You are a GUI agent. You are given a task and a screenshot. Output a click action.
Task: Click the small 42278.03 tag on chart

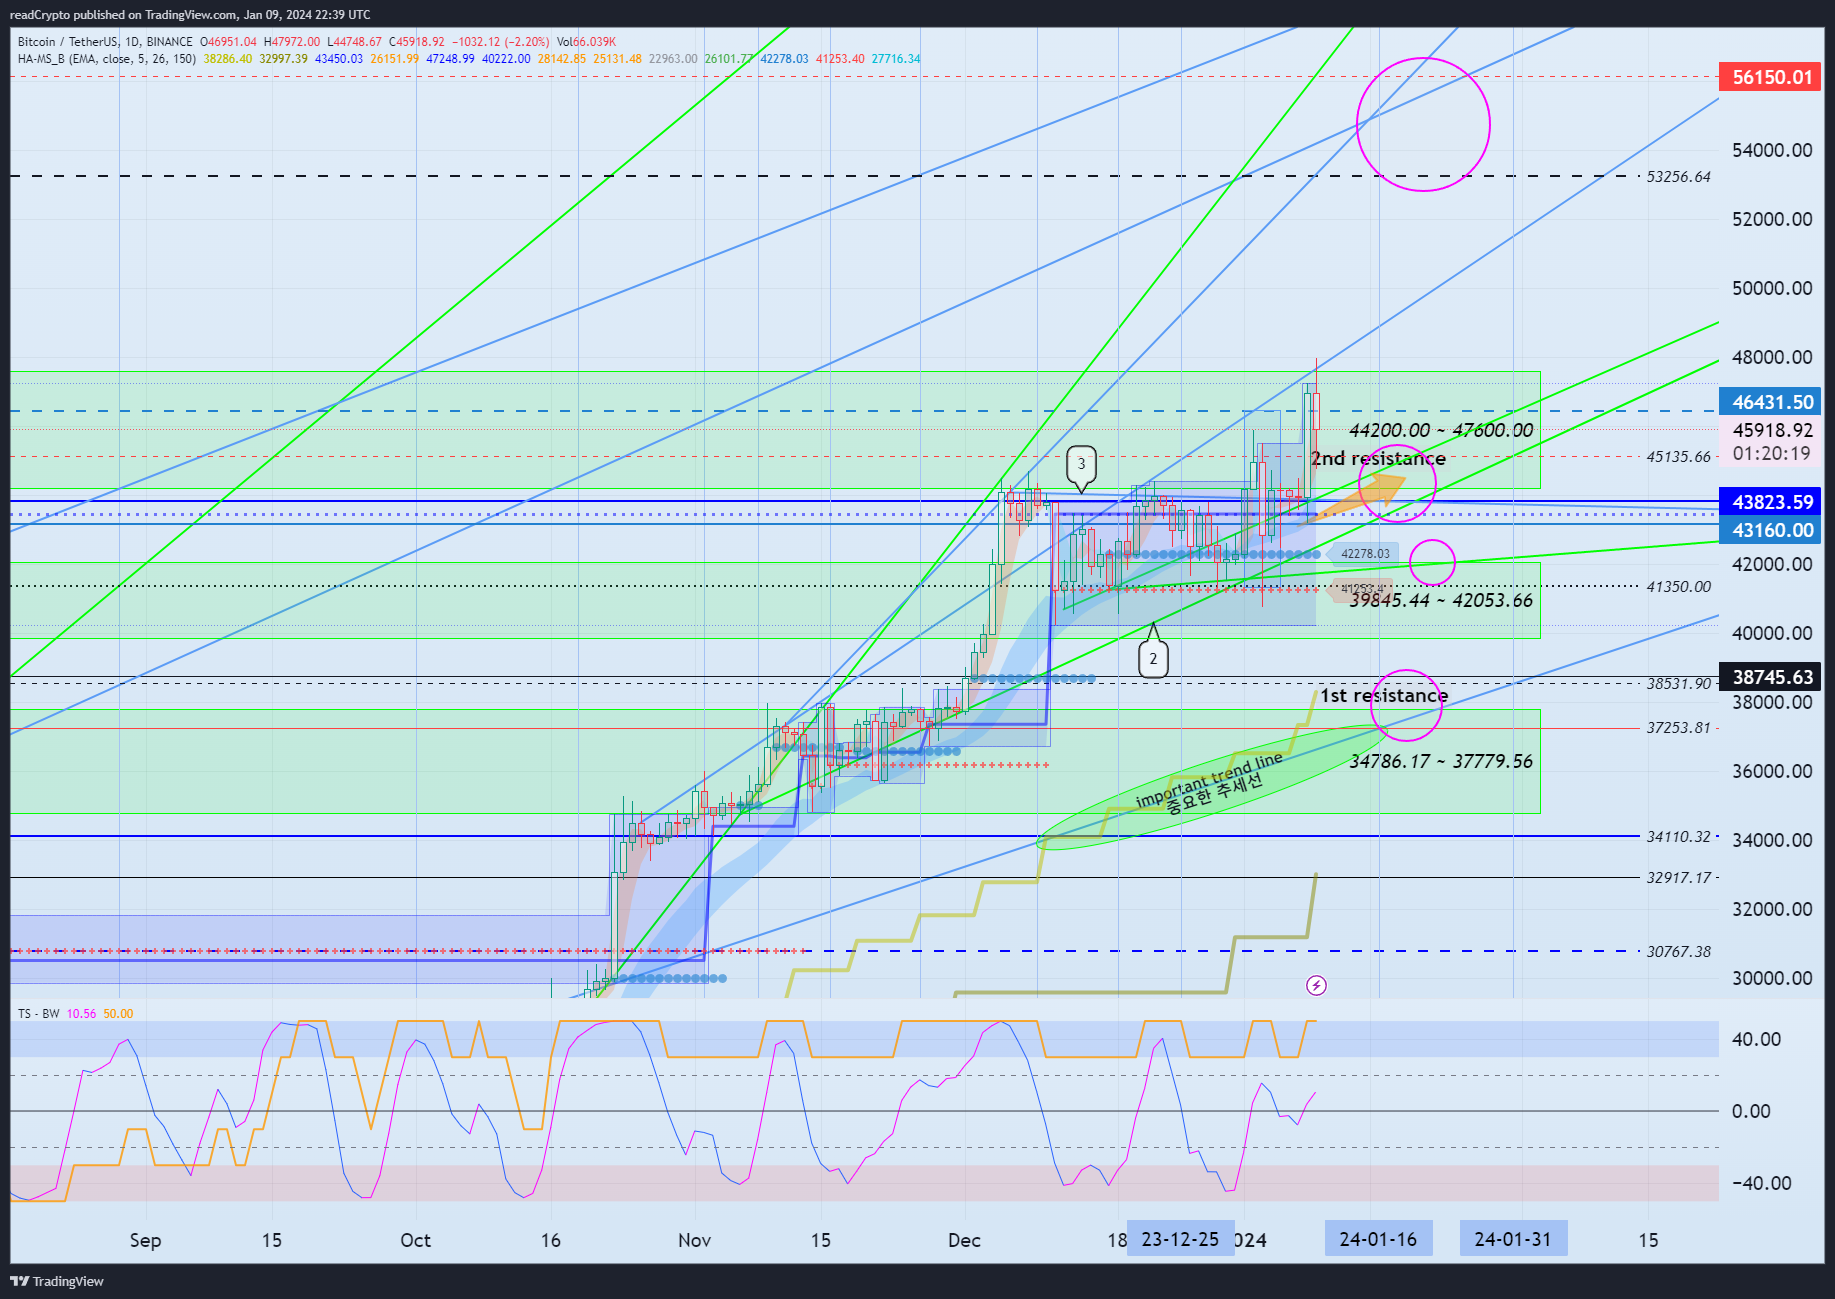point(1365,554)
